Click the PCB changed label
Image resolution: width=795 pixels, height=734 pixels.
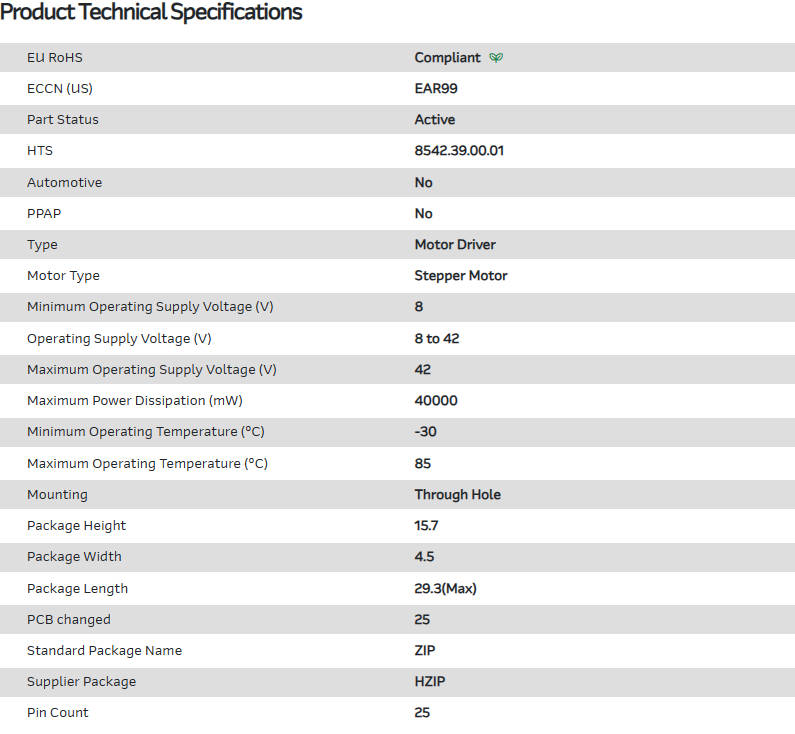69,620
